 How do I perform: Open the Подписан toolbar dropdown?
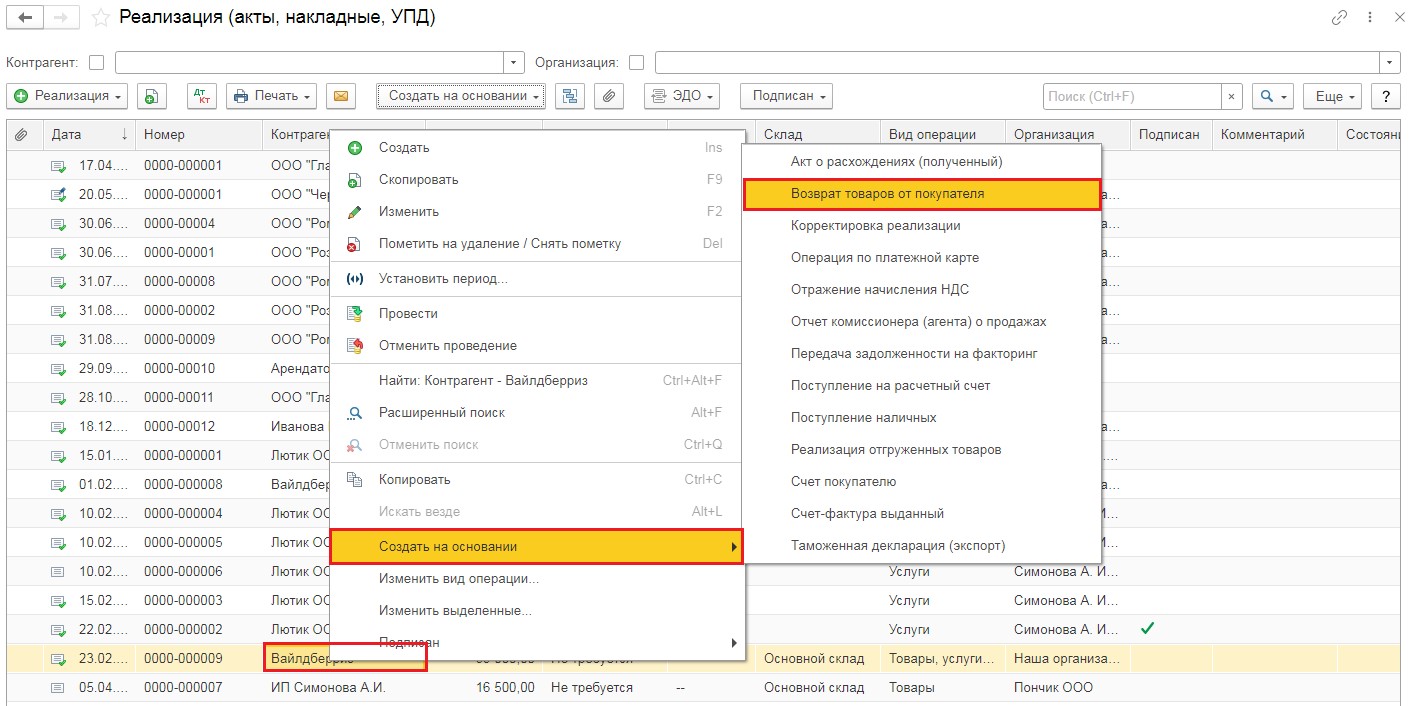786,96
